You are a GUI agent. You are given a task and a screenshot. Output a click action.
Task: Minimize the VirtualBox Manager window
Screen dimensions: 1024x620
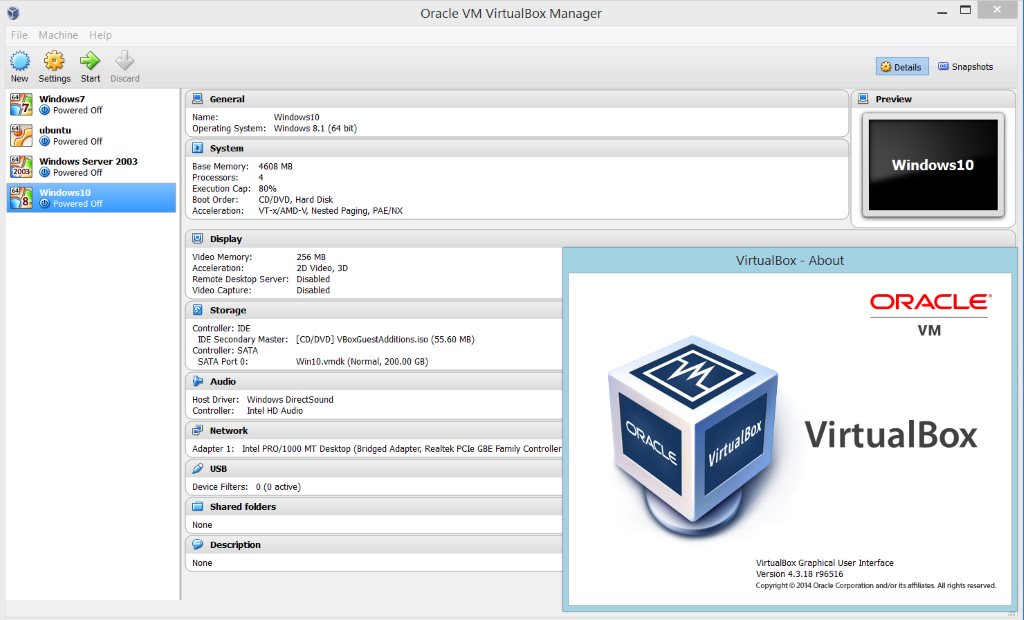942,11
